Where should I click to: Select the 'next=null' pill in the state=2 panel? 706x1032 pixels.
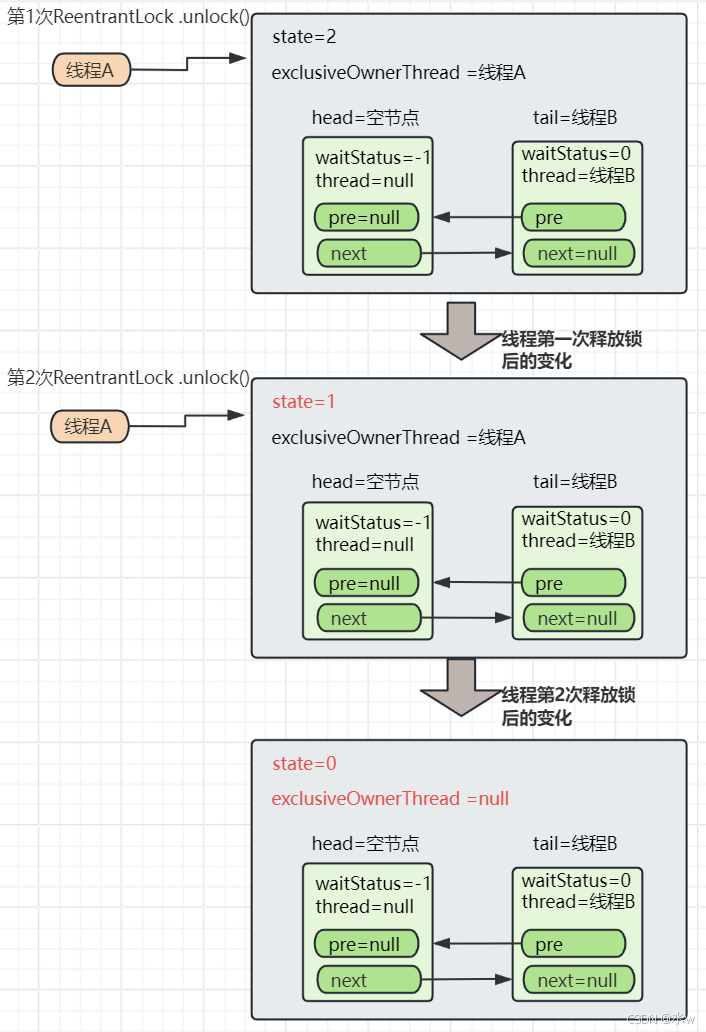pos(579,253)
